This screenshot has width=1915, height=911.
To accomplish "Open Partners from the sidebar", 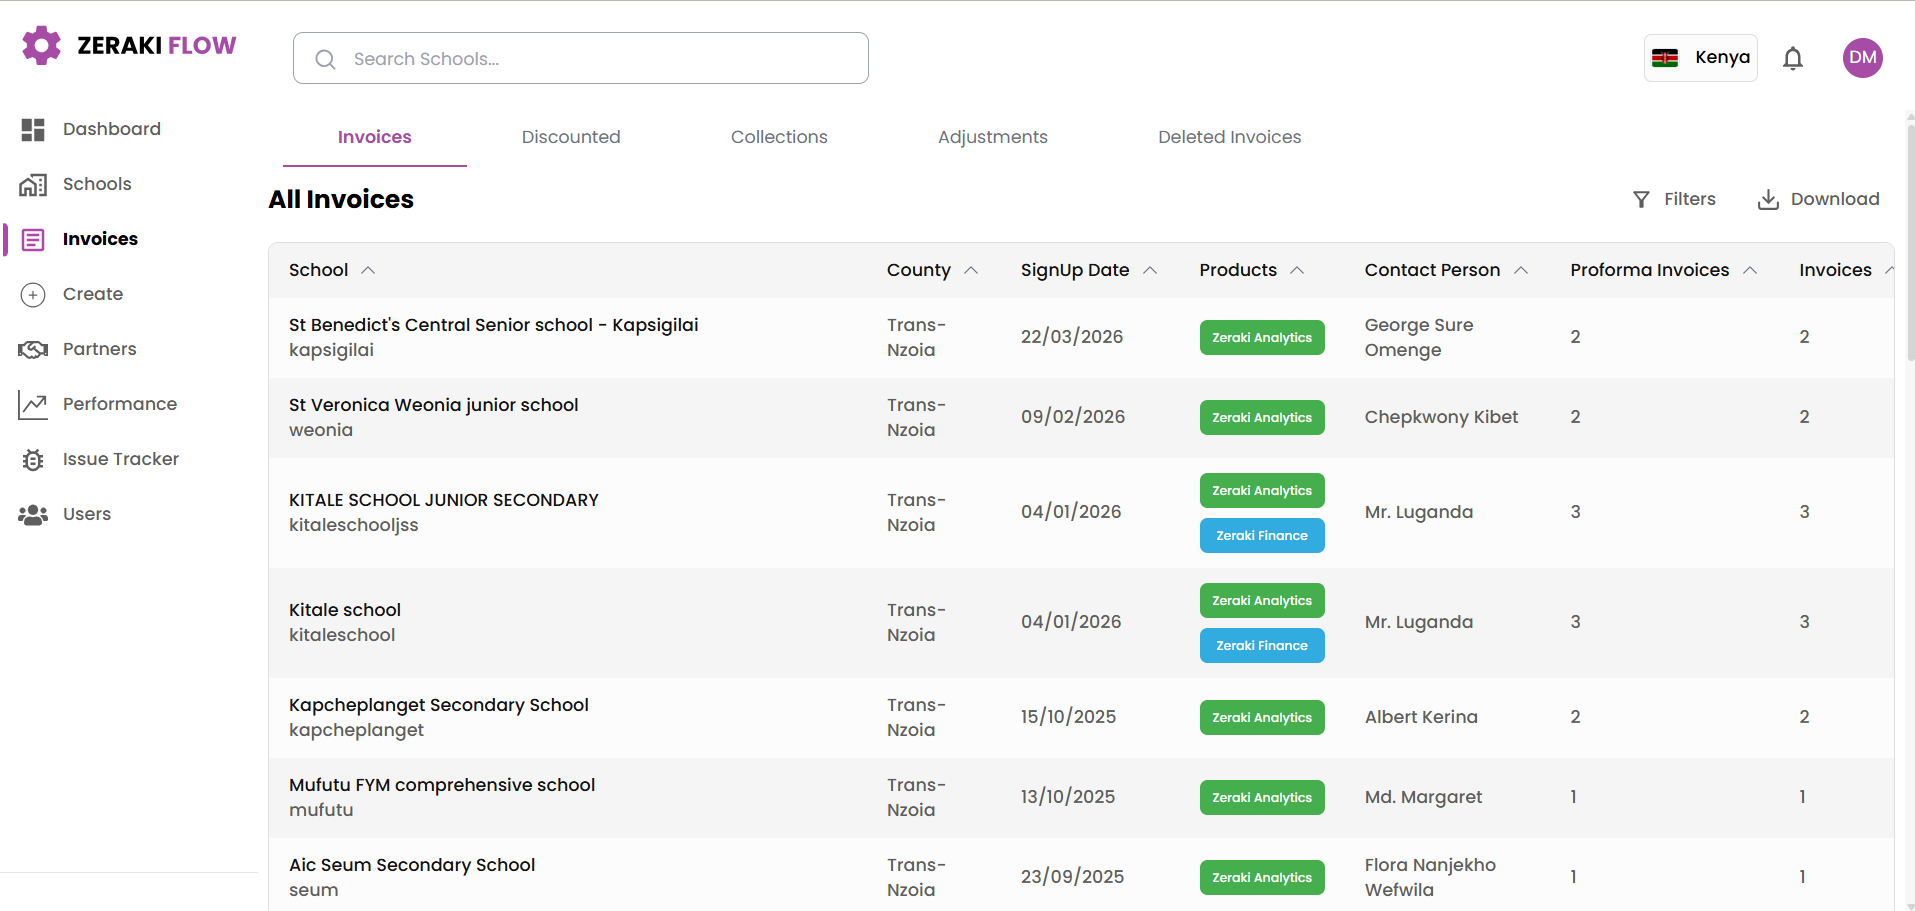I will pyautogui.click(x=100, y=349).
